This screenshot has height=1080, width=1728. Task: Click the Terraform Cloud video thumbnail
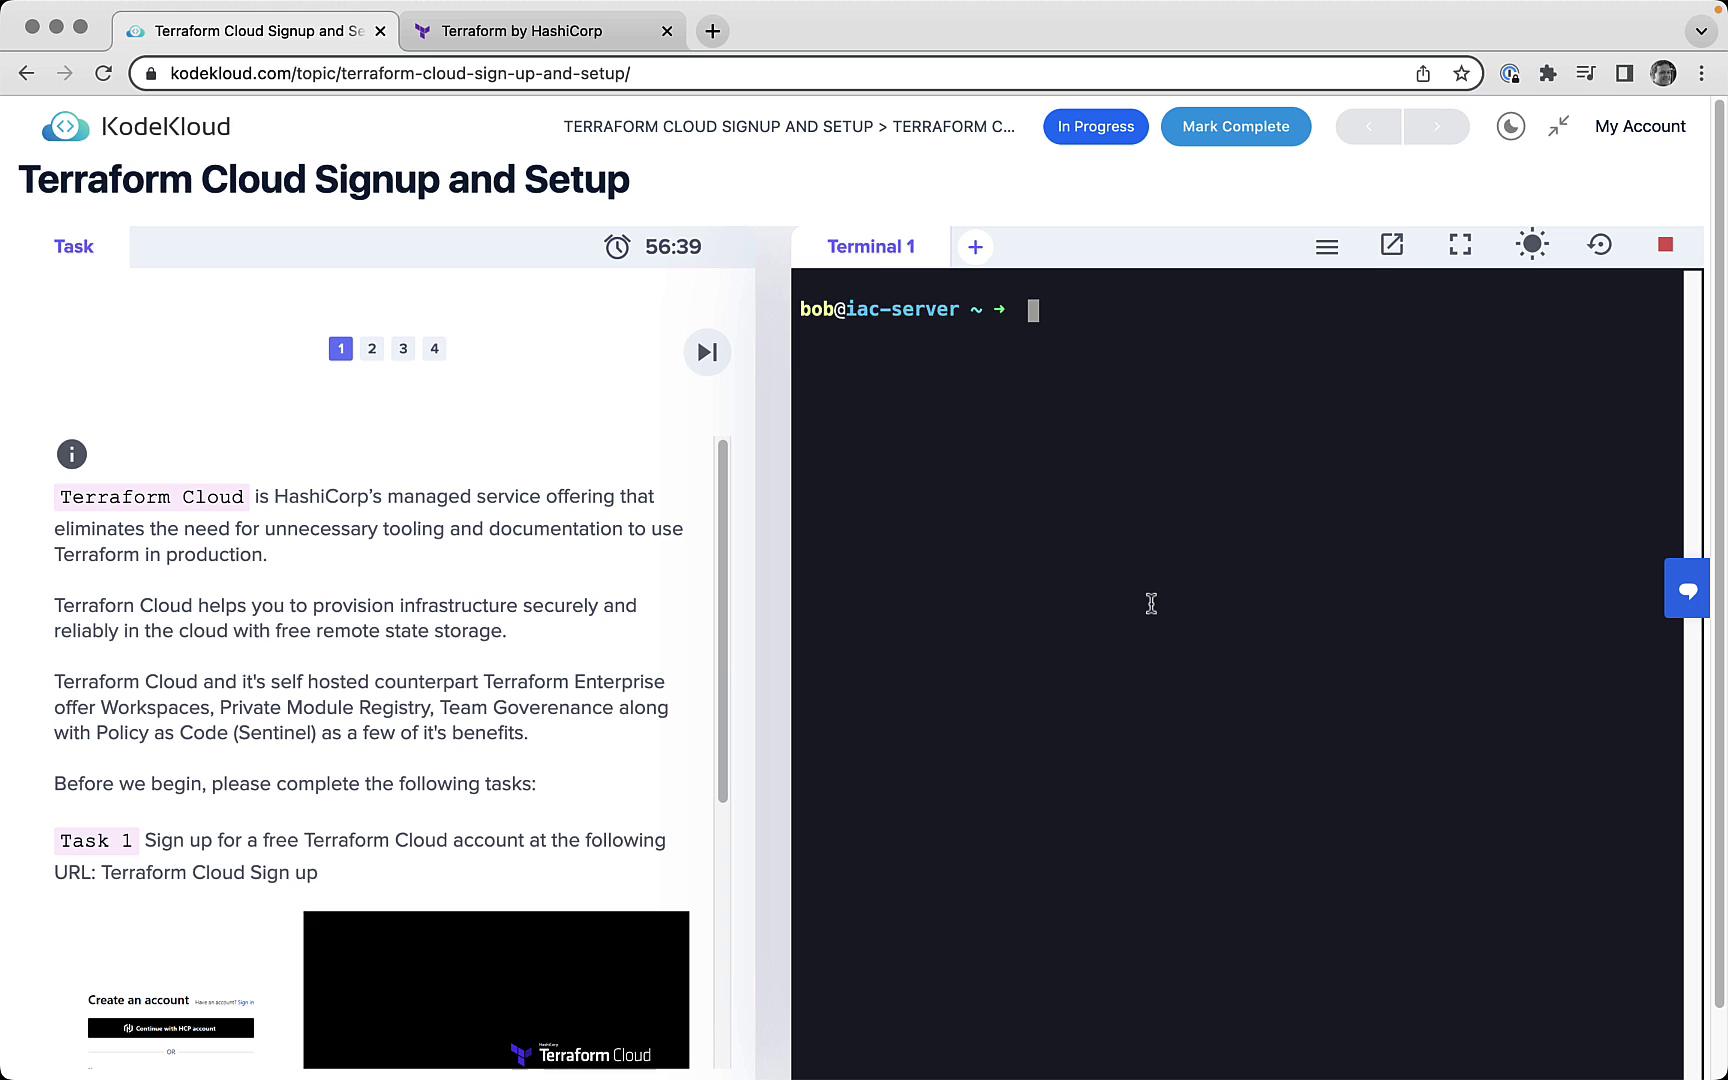click(496, 990)
